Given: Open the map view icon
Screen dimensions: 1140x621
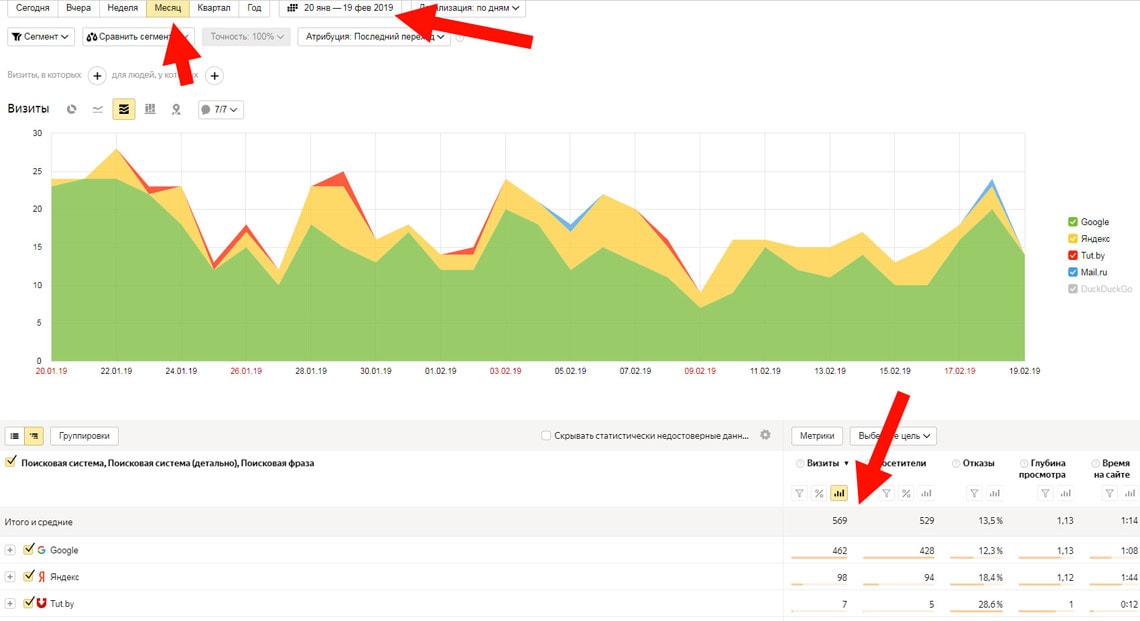Looking at the screenshot, I should pos(176,109).
